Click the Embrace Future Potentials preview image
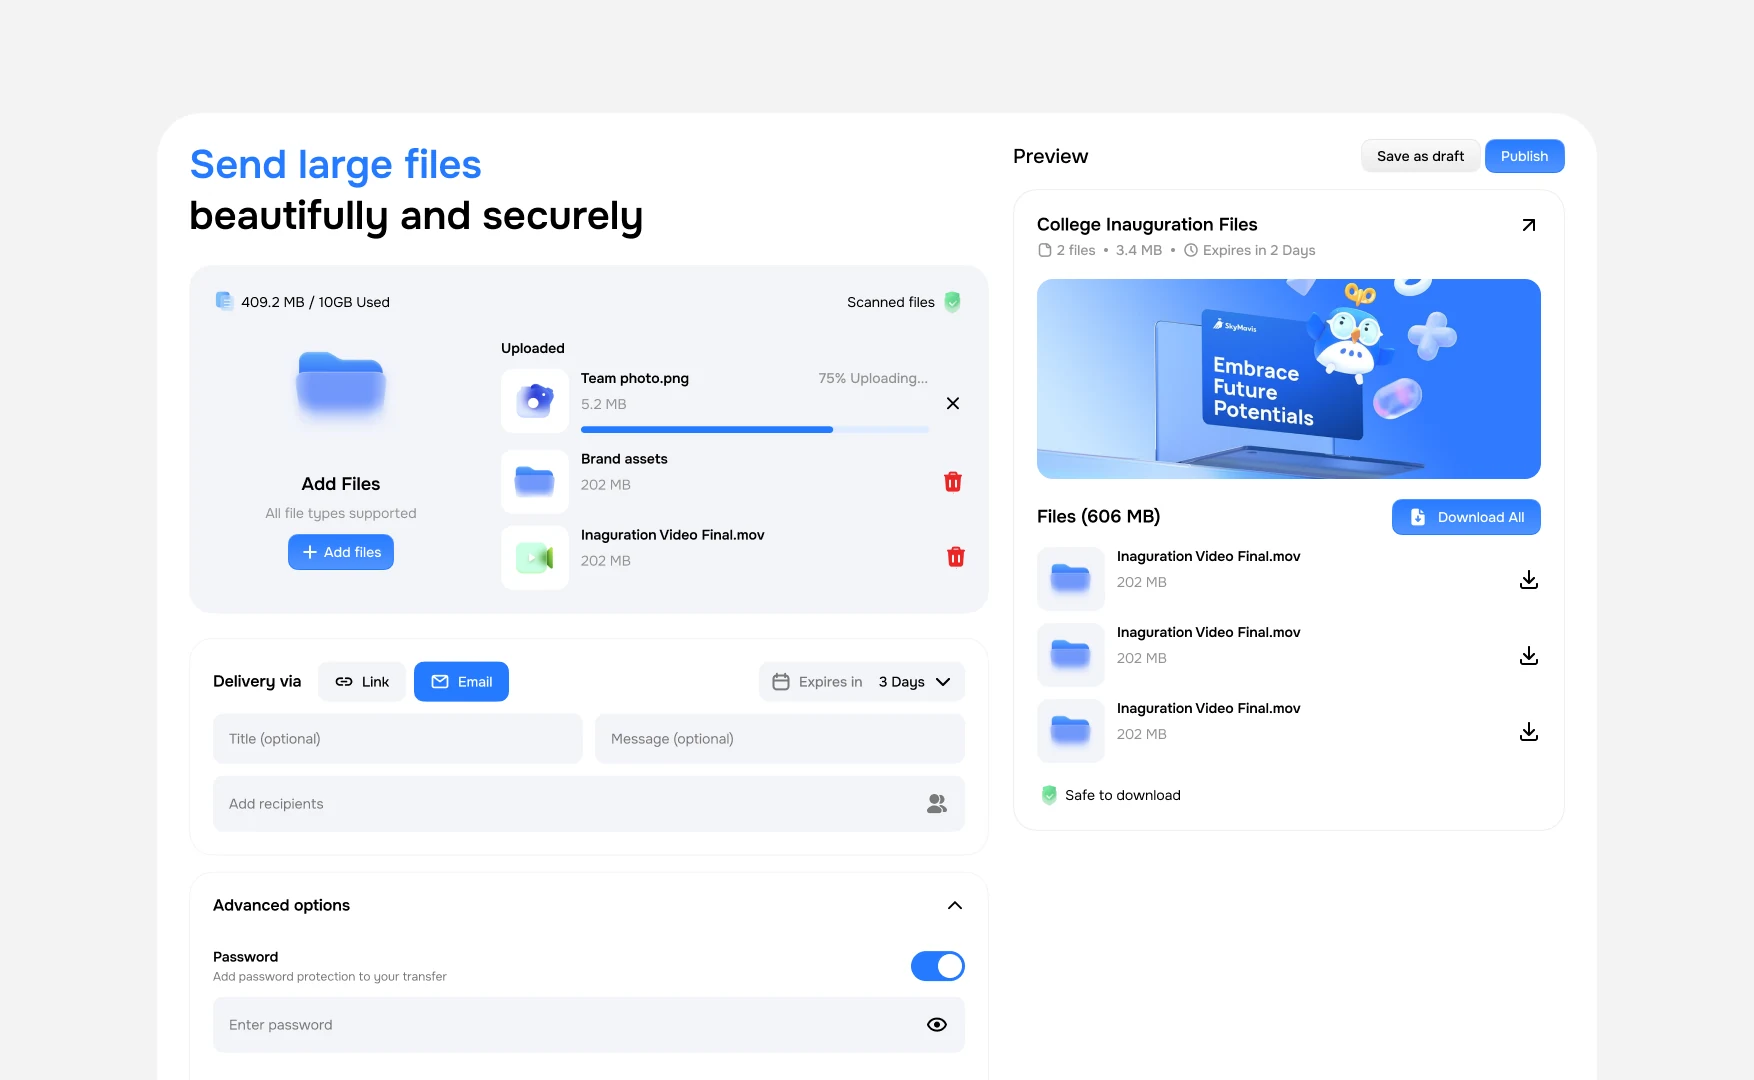This screenshot has width=1754, height=1080. 1289,379
